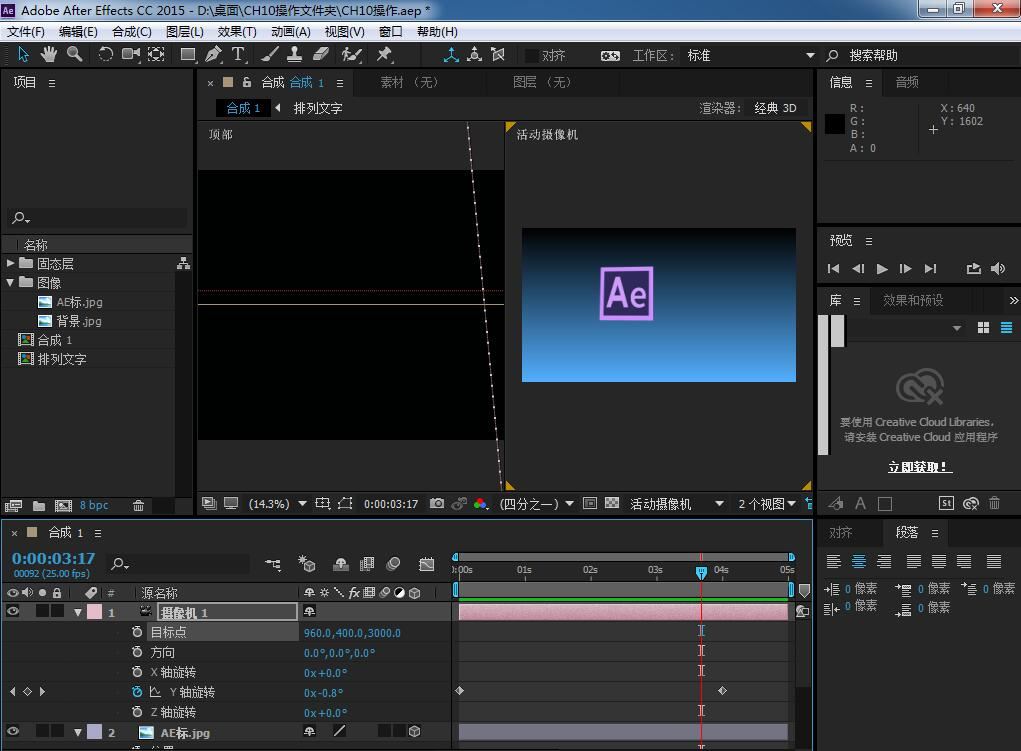
Task: Click 摄像机 1 pink label color swatch
Action: point(94,612)
